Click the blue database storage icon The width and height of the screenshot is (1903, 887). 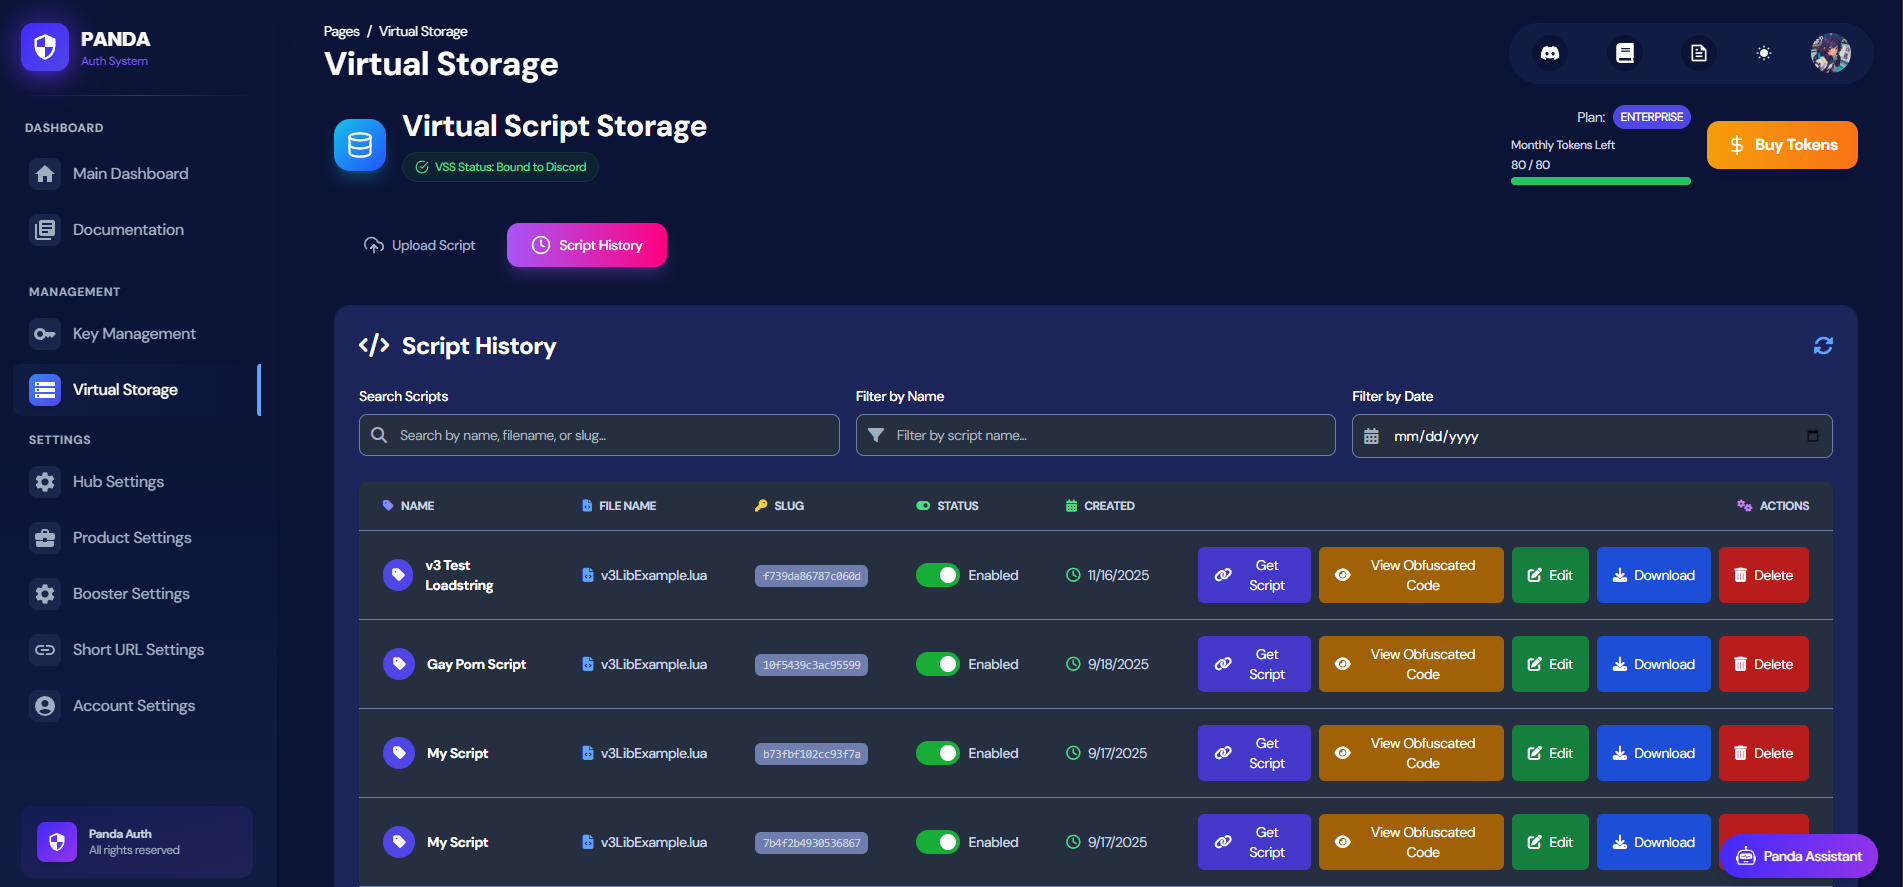click(x=360, y=145)
